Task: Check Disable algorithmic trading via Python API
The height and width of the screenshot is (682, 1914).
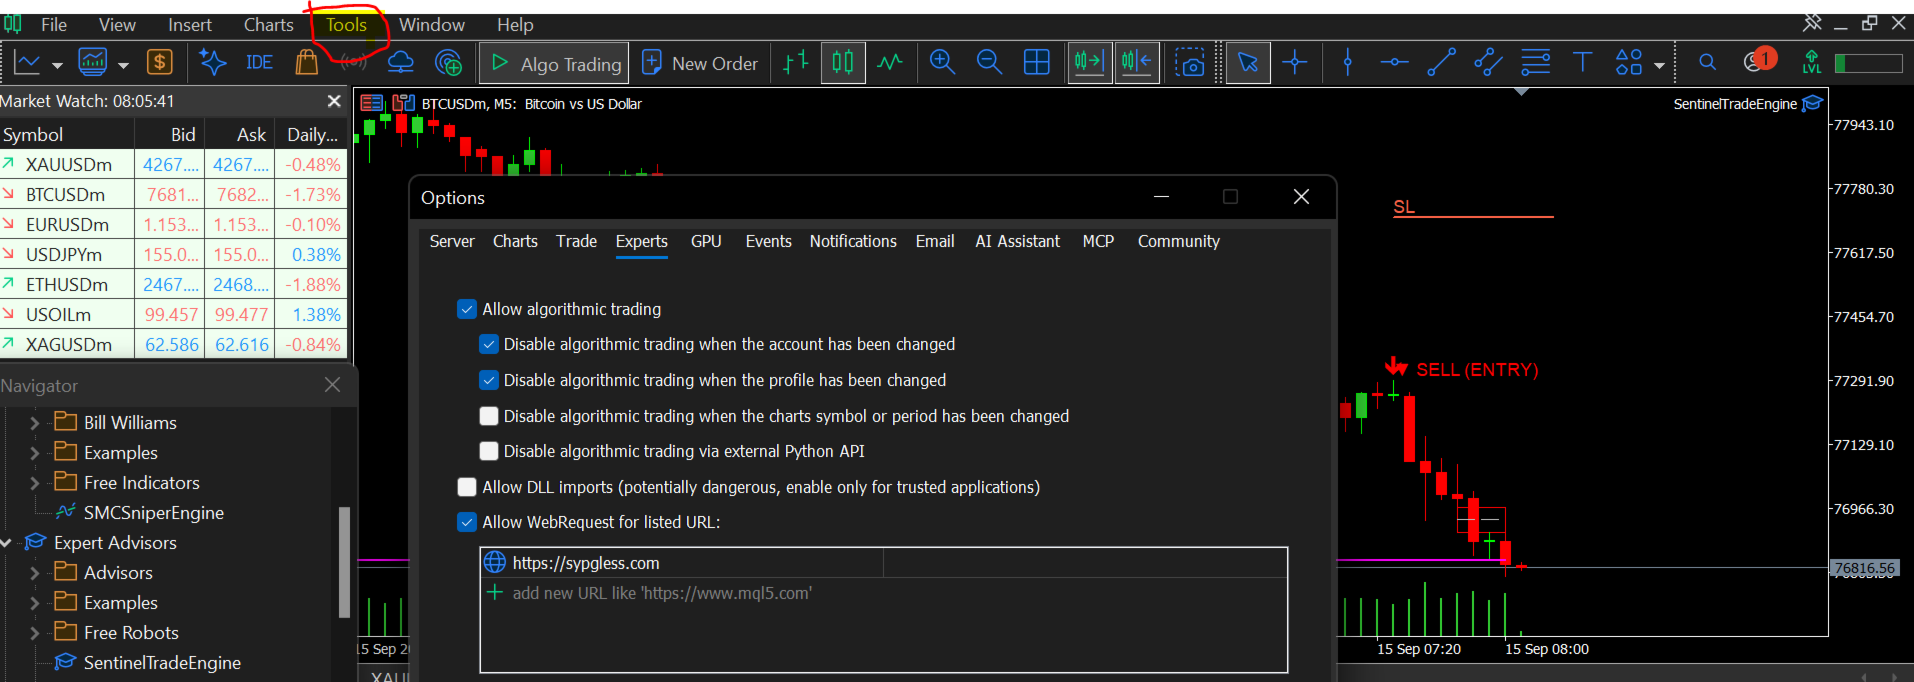Action: pos(489,451)
